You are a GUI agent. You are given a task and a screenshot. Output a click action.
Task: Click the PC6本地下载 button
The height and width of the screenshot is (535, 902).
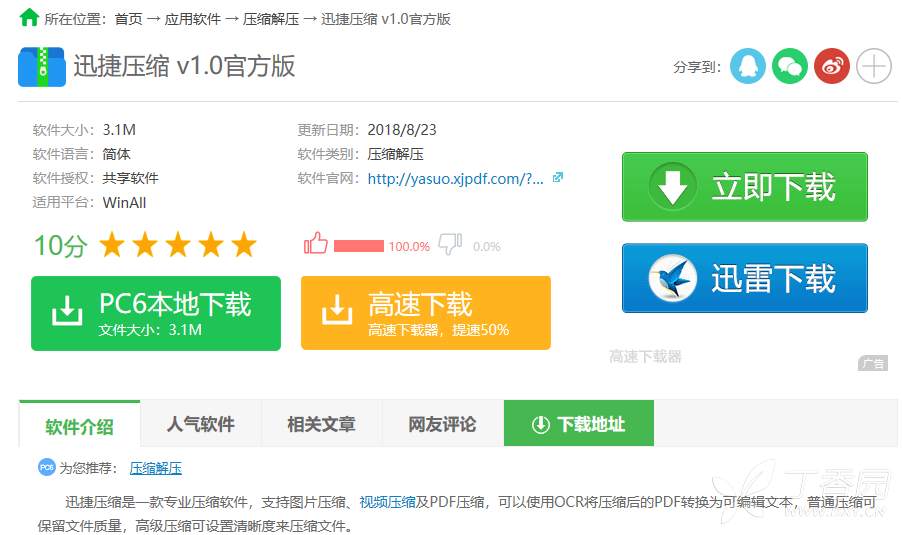coord(156,314)
